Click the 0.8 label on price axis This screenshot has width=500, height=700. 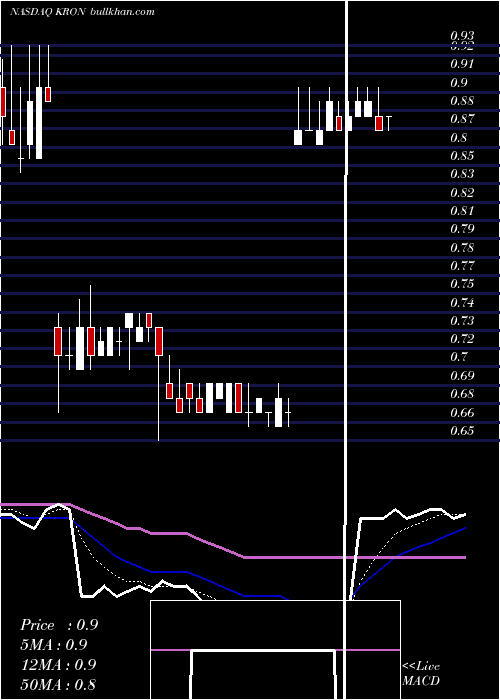click(x=458, y=138)
